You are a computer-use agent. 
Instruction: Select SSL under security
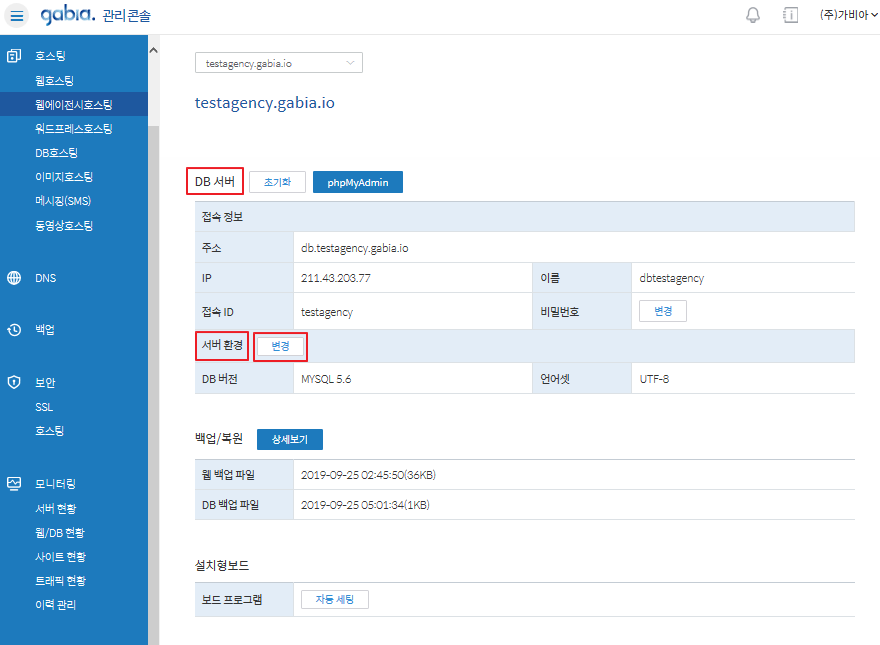pyautogui.click(x=44, y=407)
